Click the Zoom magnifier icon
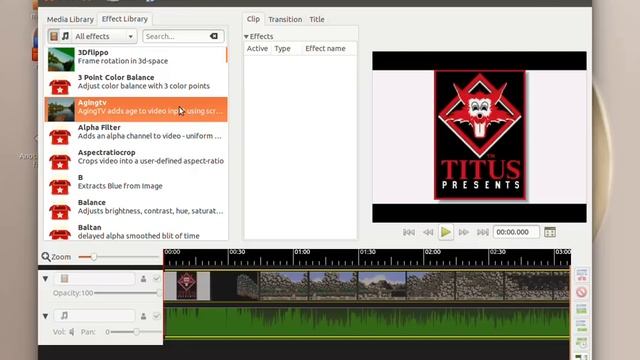640x360 pixels. tap(46, 257)
